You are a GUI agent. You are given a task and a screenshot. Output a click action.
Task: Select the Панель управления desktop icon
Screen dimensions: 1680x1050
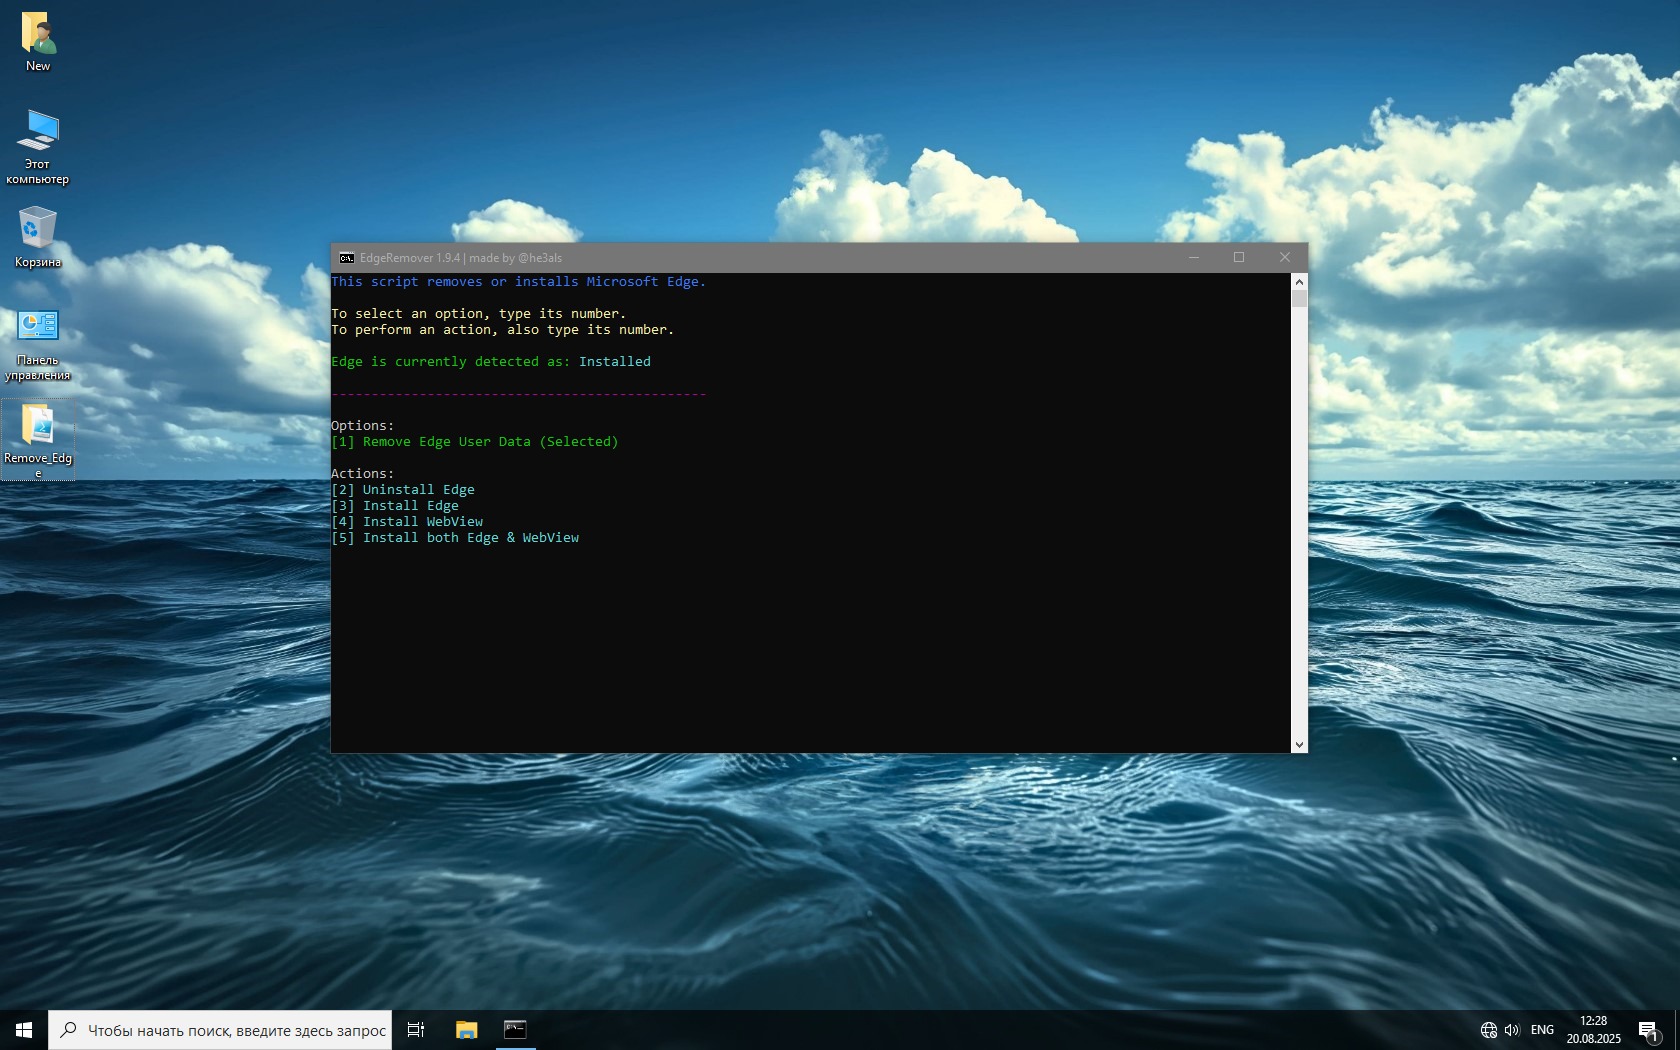pyautogui.click(x=38, y=326)
